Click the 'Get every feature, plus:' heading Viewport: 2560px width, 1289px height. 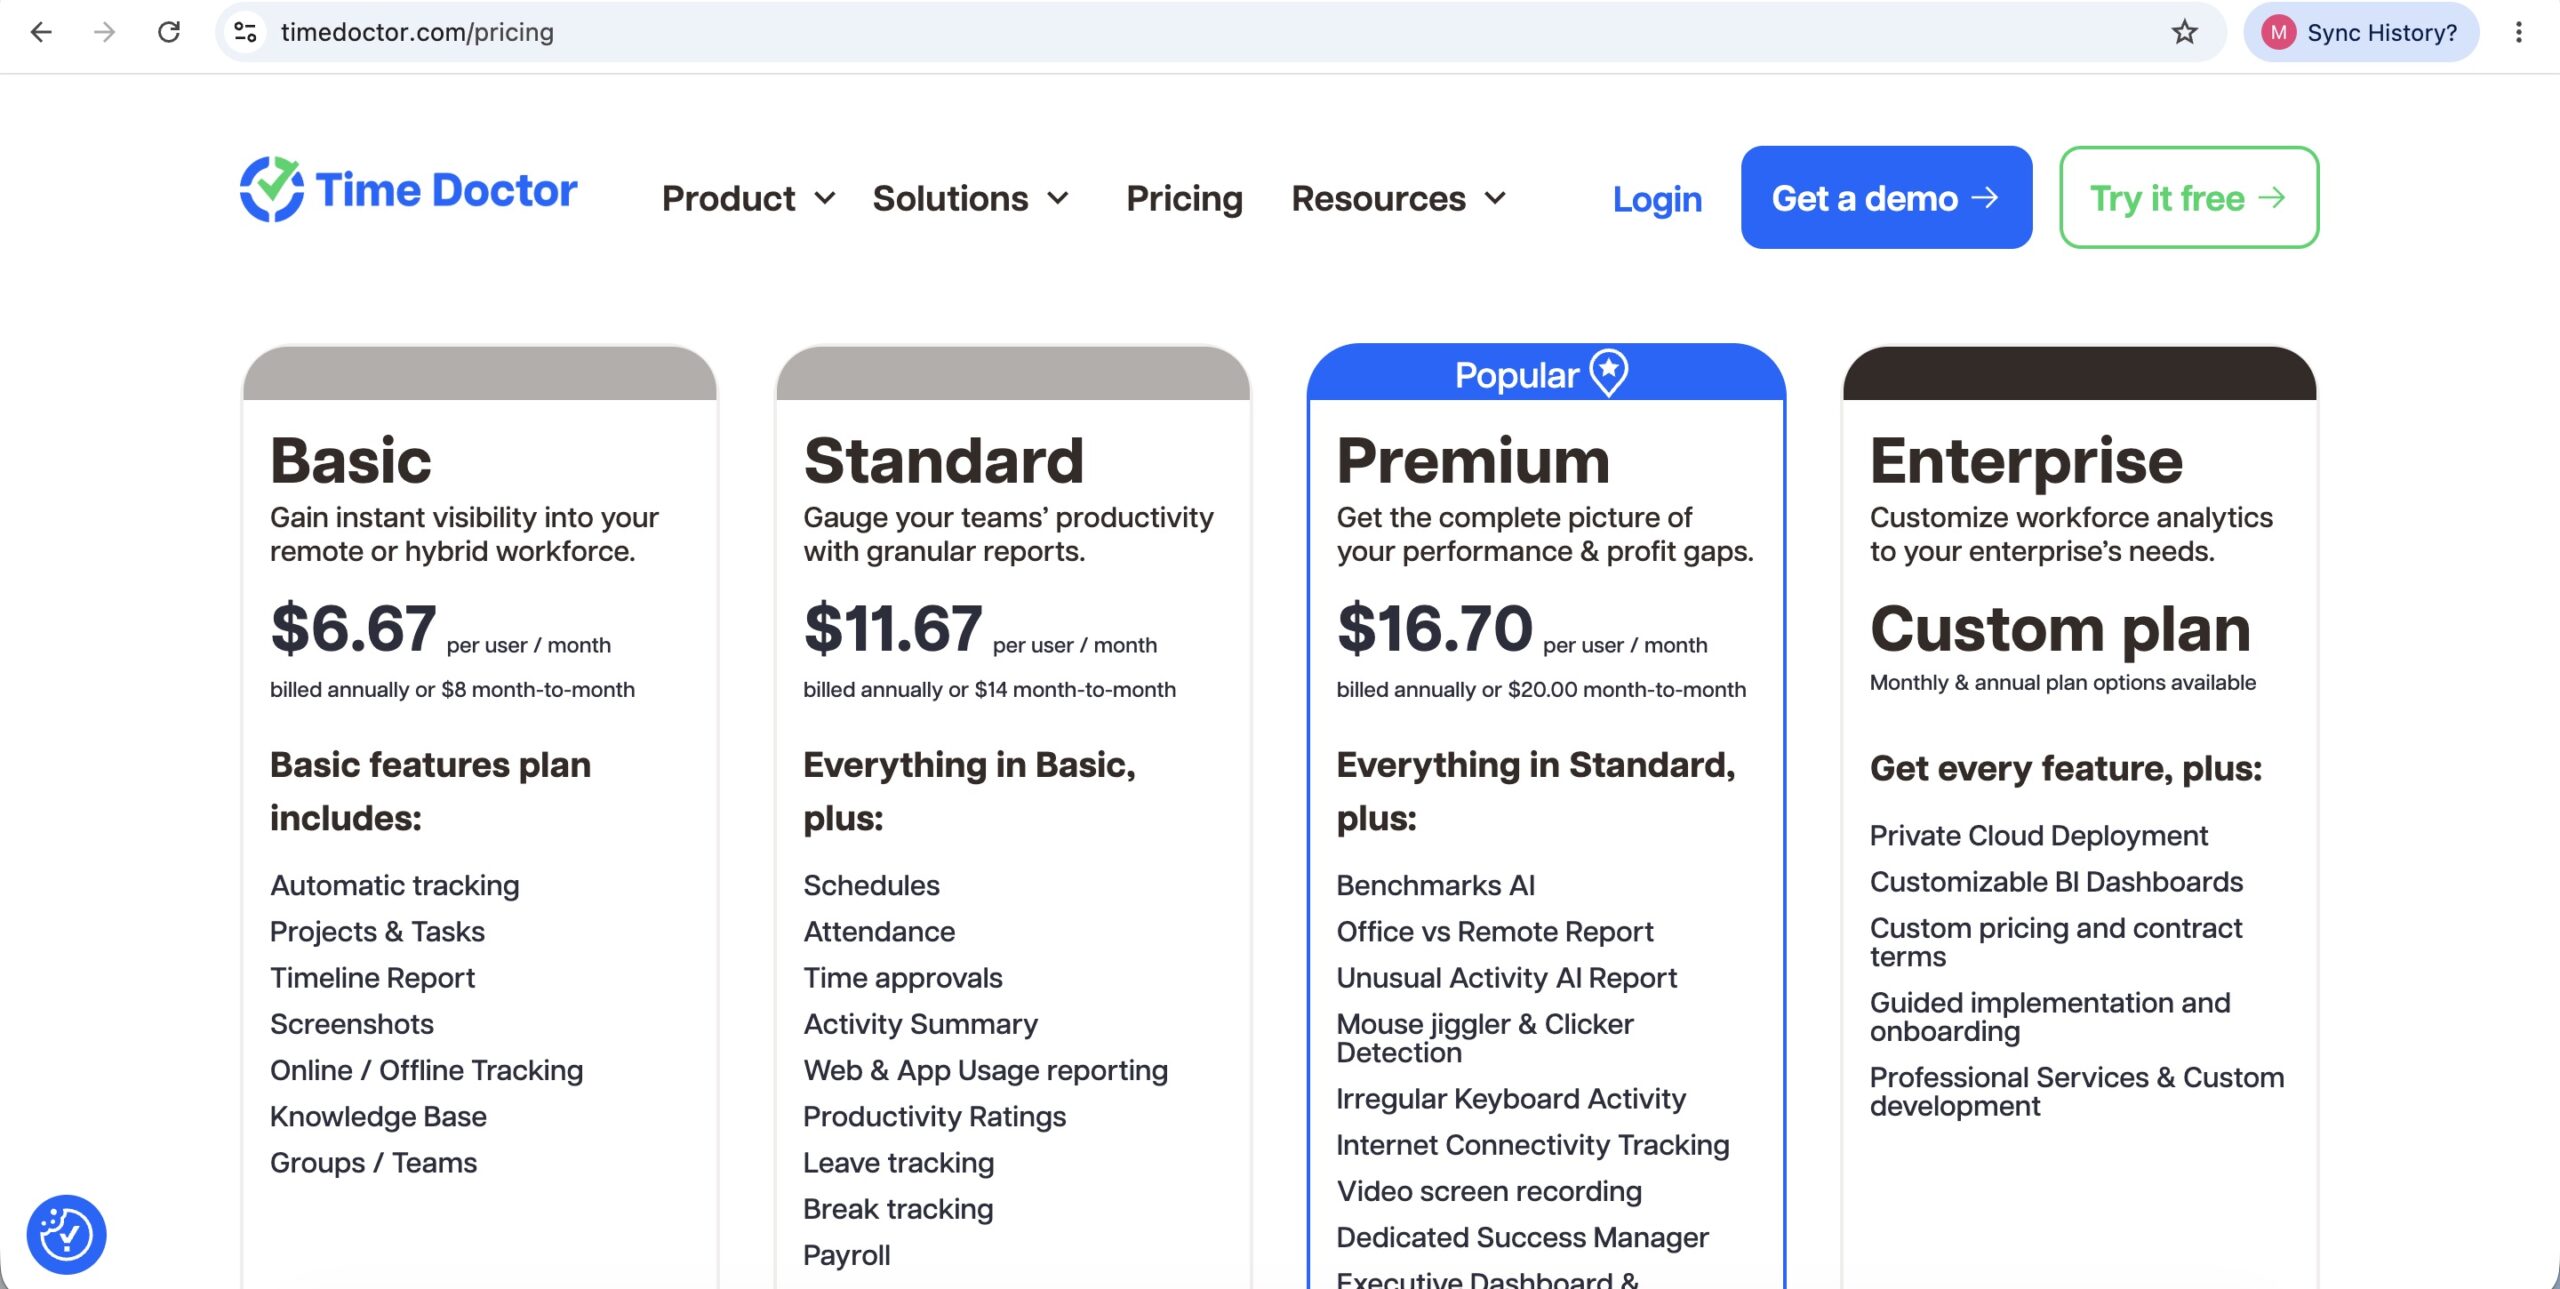[x=2065, y=767]
